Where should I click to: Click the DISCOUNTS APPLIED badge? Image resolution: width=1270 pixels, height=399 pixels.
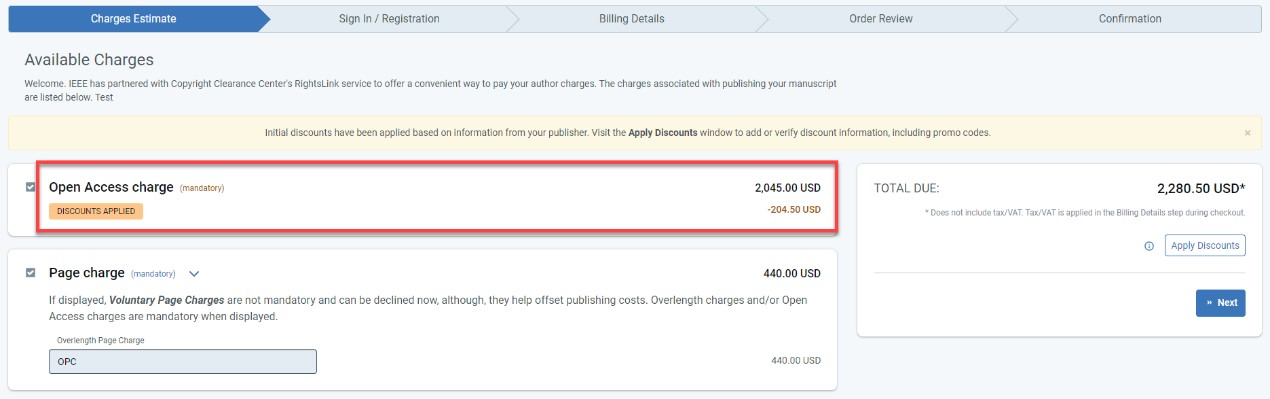[x=96, y=211]
